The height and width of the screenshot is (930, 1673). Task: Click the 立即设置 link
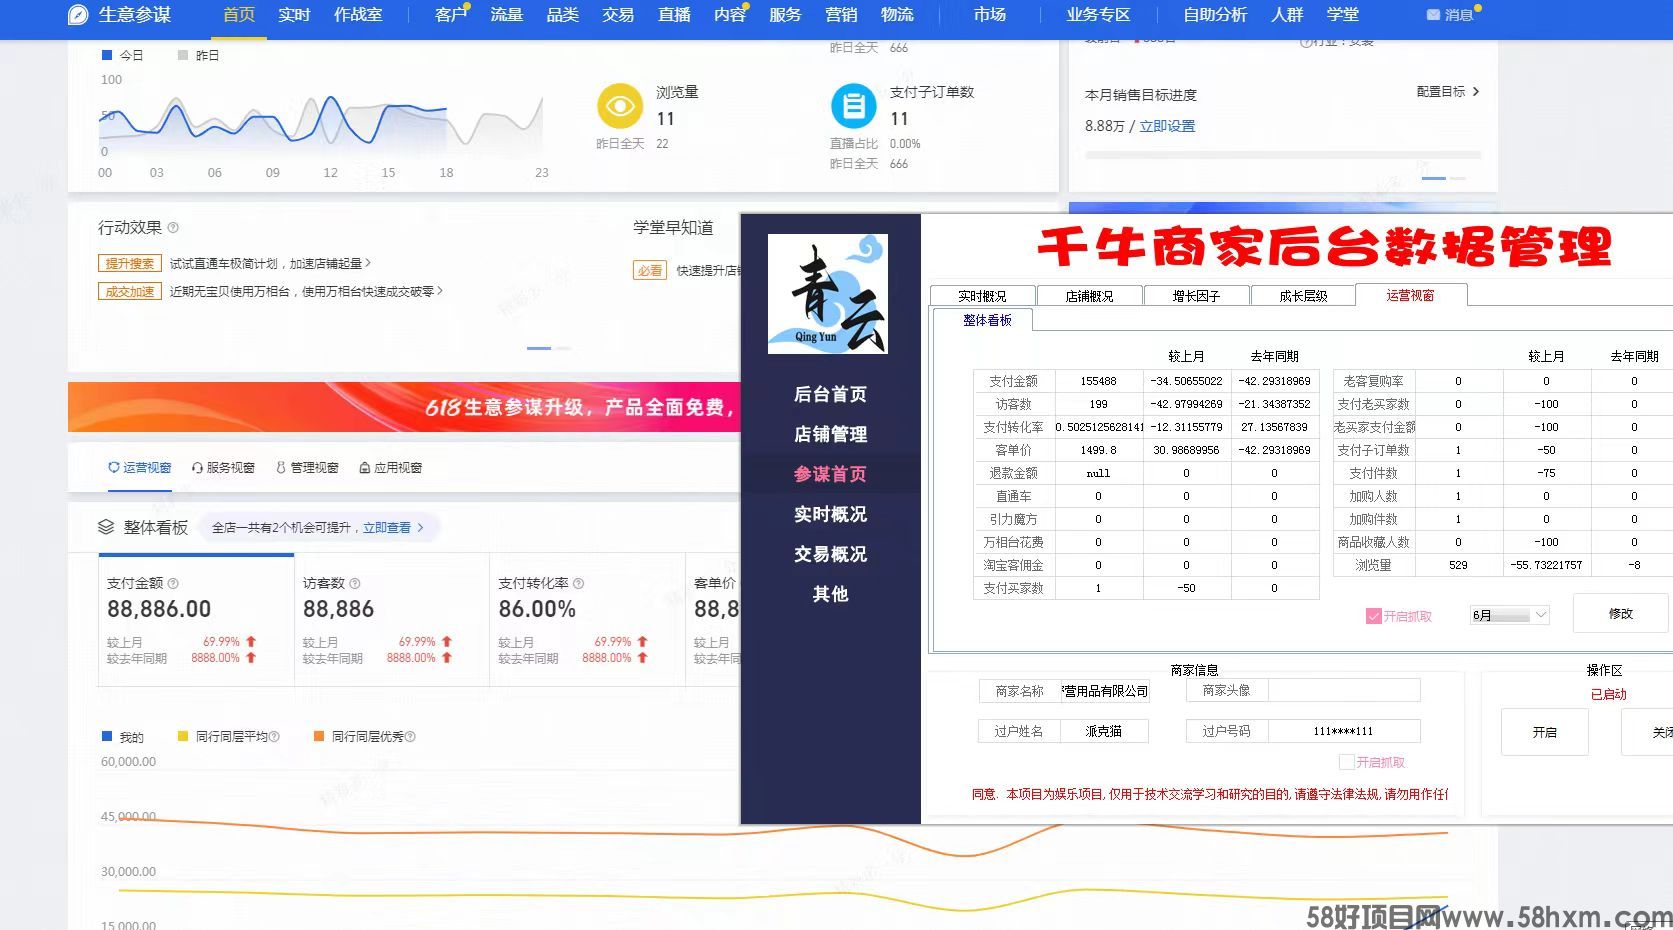pos(1167,126)
